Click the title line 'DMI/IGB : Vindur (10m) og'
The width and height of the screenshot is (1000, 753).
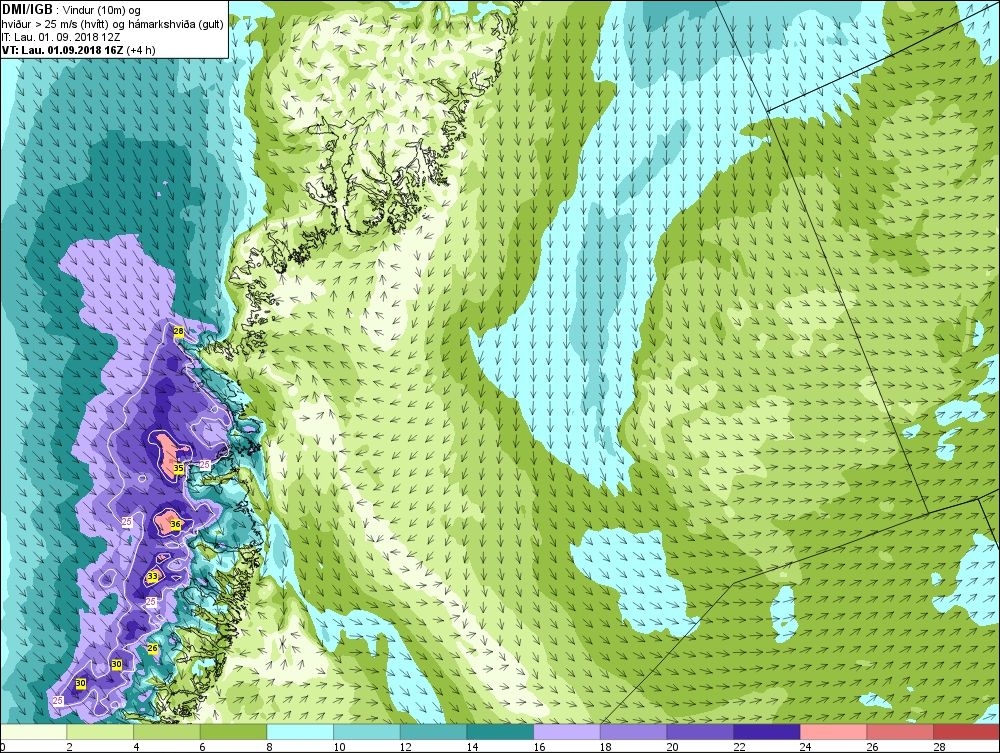pos(72,10)
